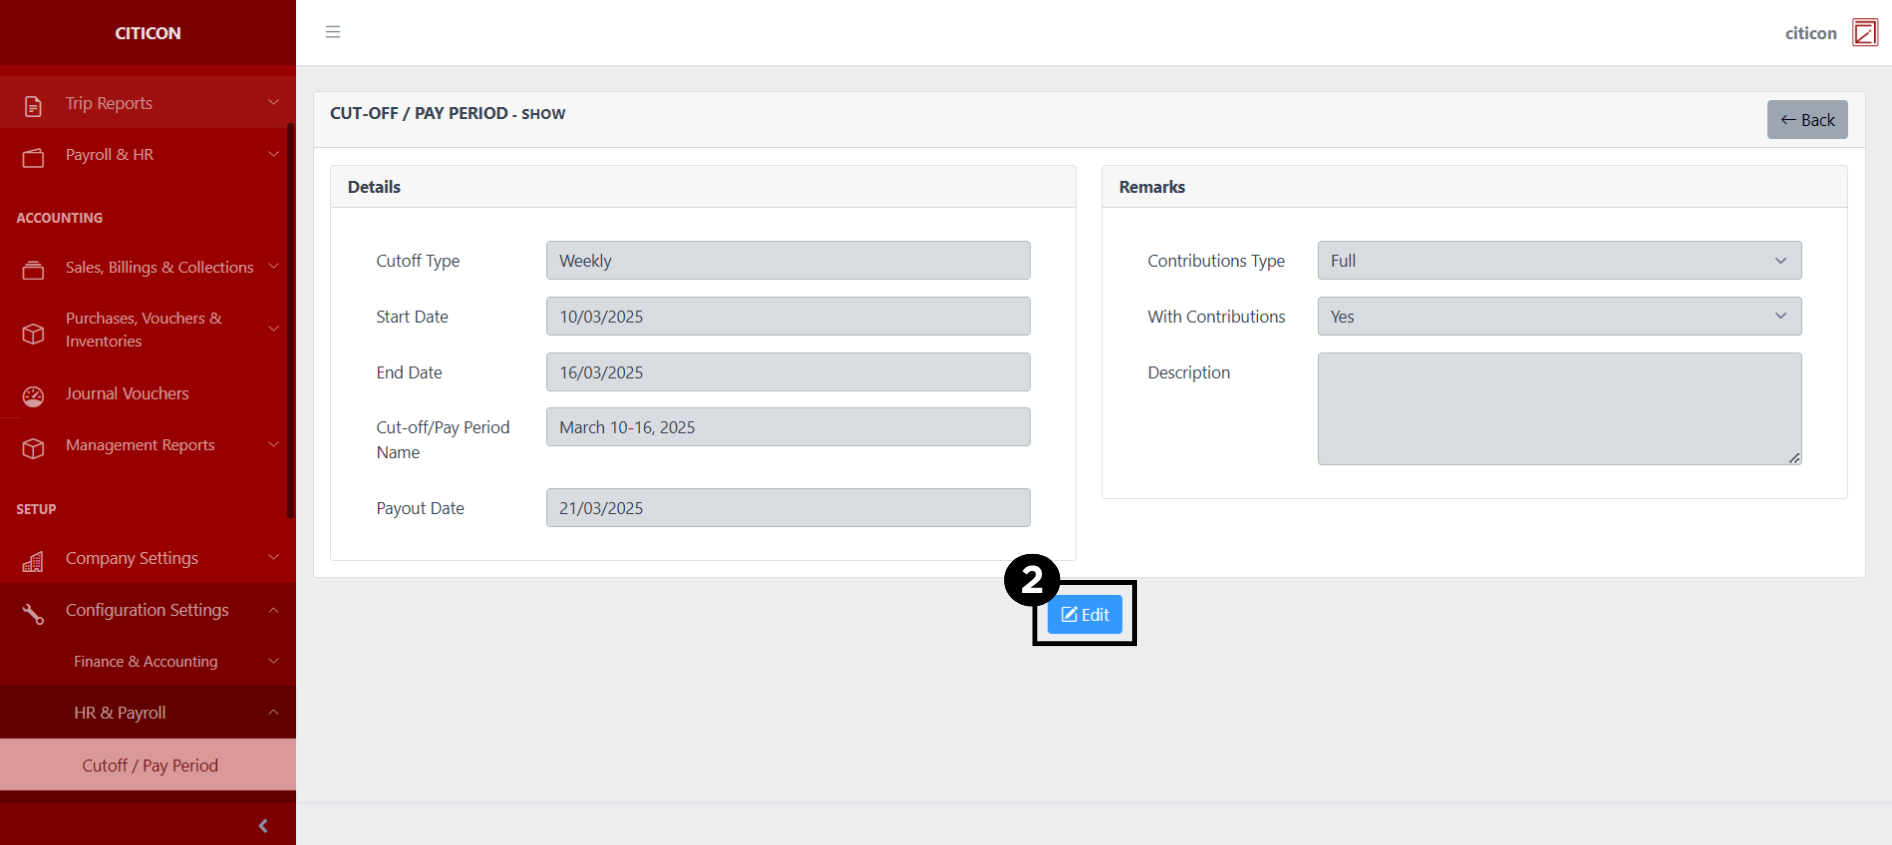
Task: Click the Configuration Settings wrench icon
Action: coord(33,613)
